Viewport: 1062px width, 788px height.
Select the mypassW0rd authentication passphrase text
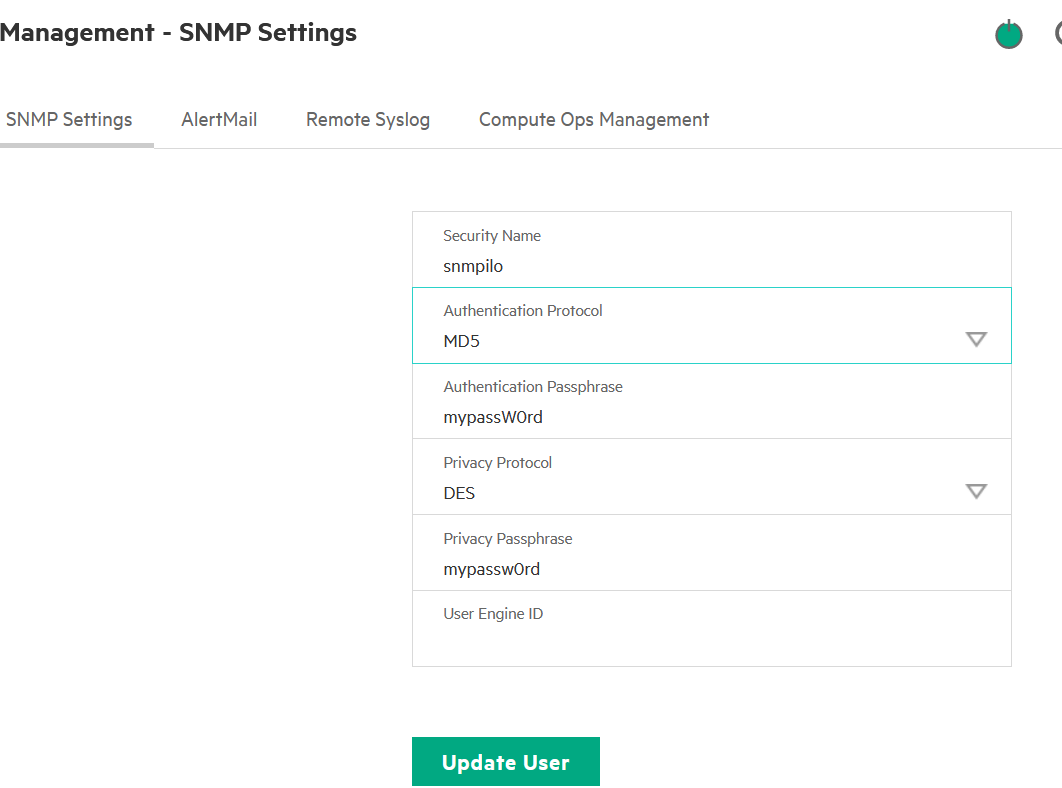click(493, 416)
